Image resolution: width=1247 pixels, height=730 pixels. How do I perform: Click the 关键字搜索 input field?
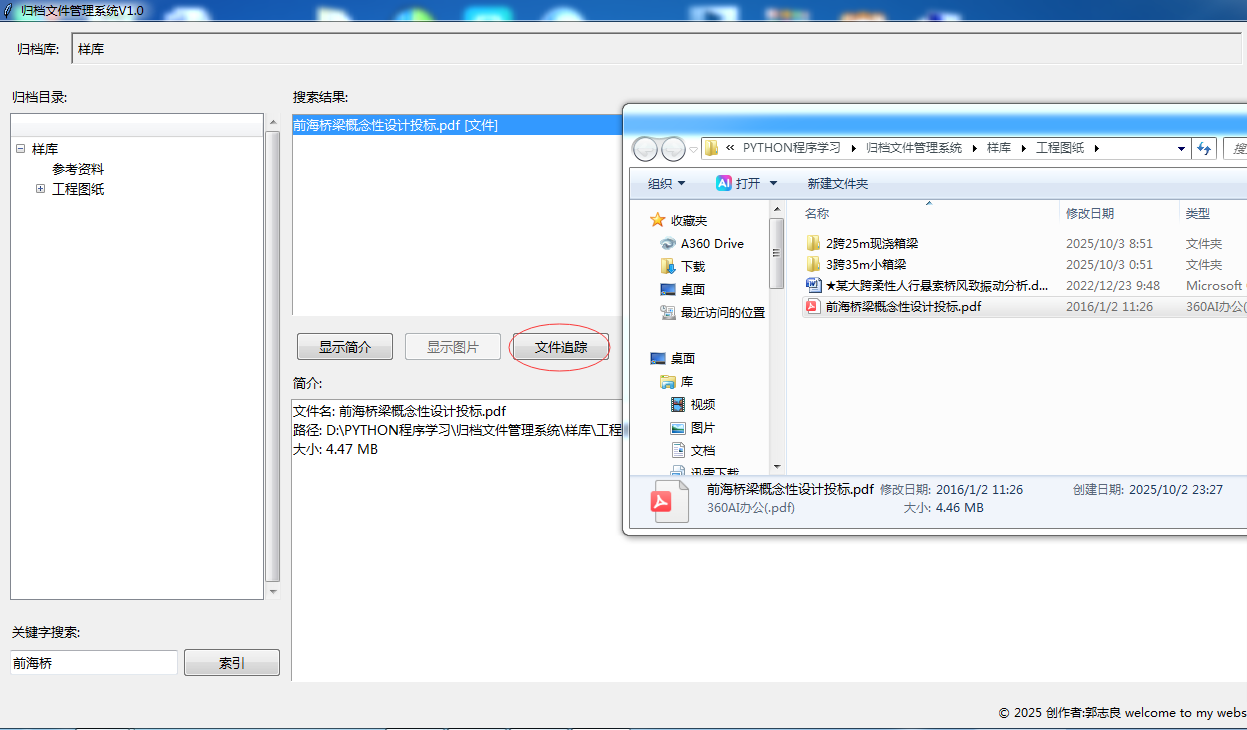click(94, 662)
